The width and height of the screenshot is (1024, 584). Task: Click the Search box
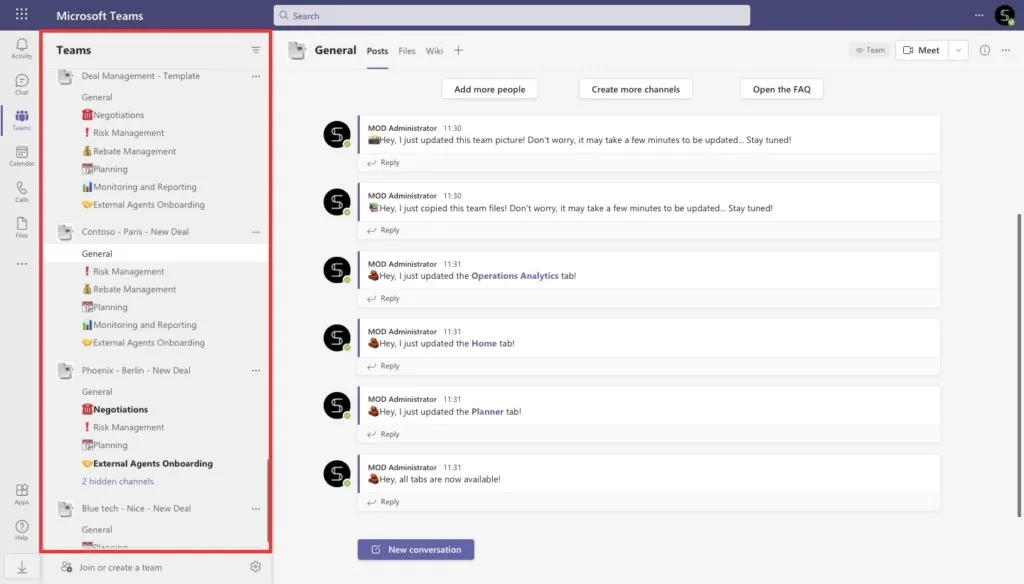pos(511,16)
